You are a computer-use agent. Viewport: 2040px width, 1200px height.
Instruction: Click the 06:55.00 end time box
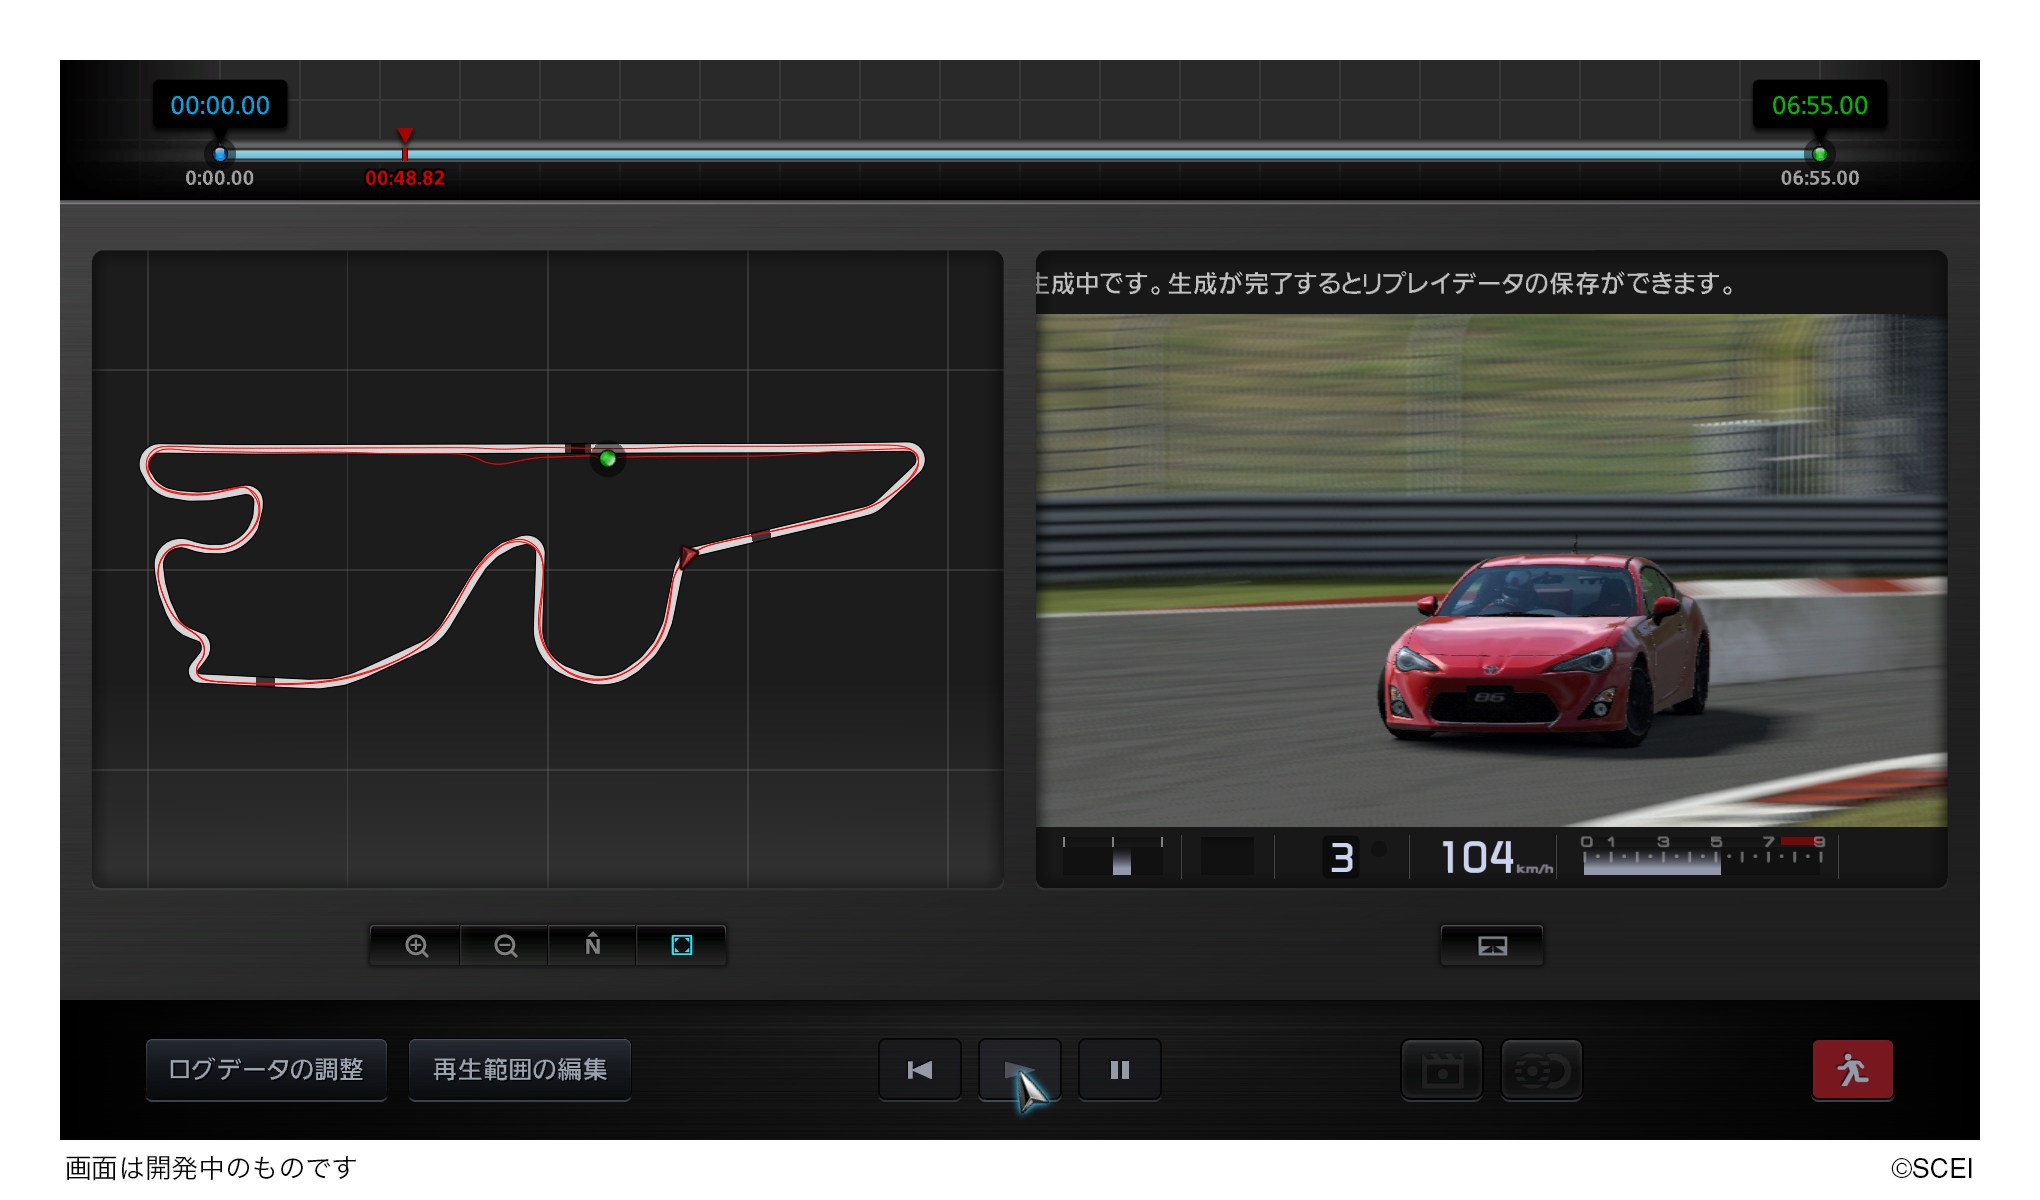1819,105
